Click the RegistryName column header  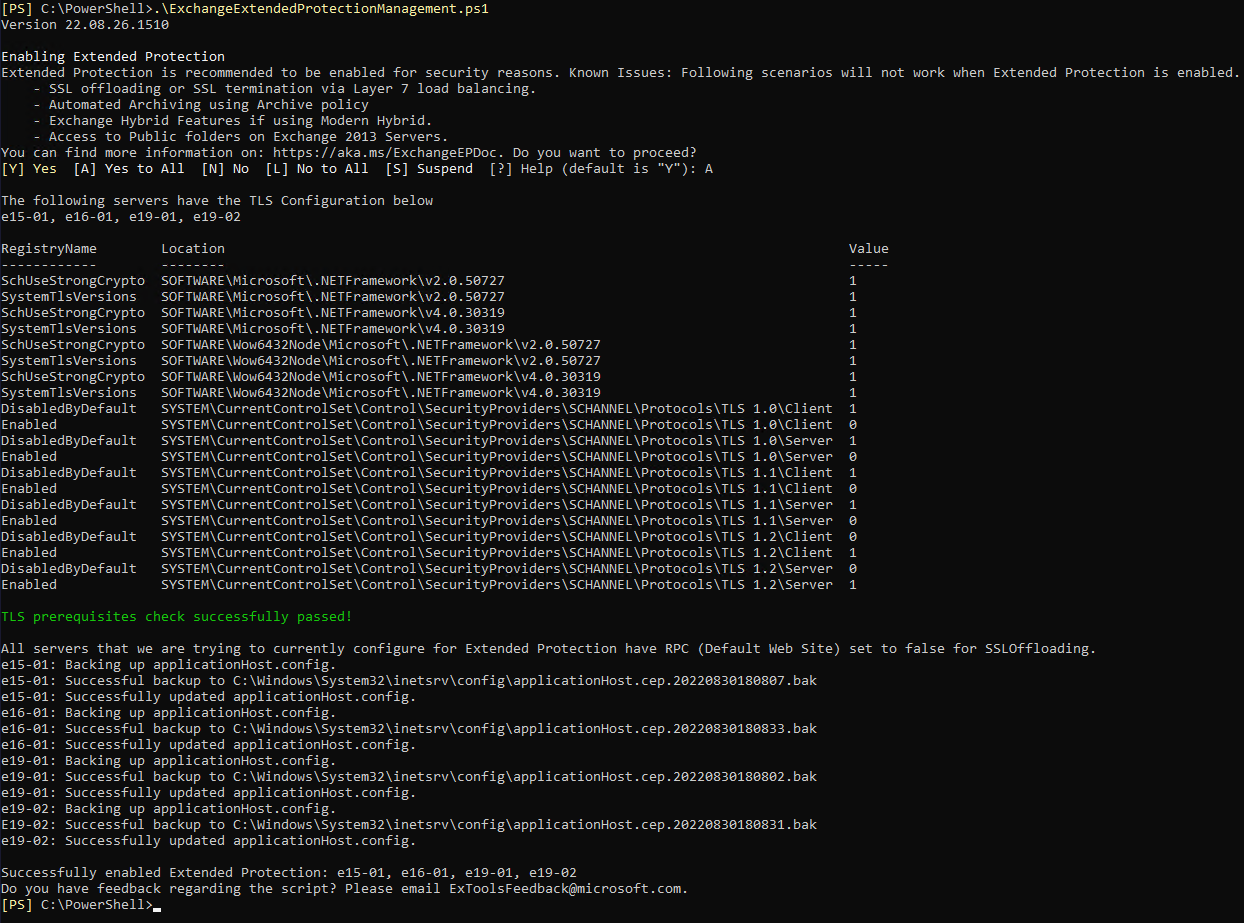pos(49,249)
